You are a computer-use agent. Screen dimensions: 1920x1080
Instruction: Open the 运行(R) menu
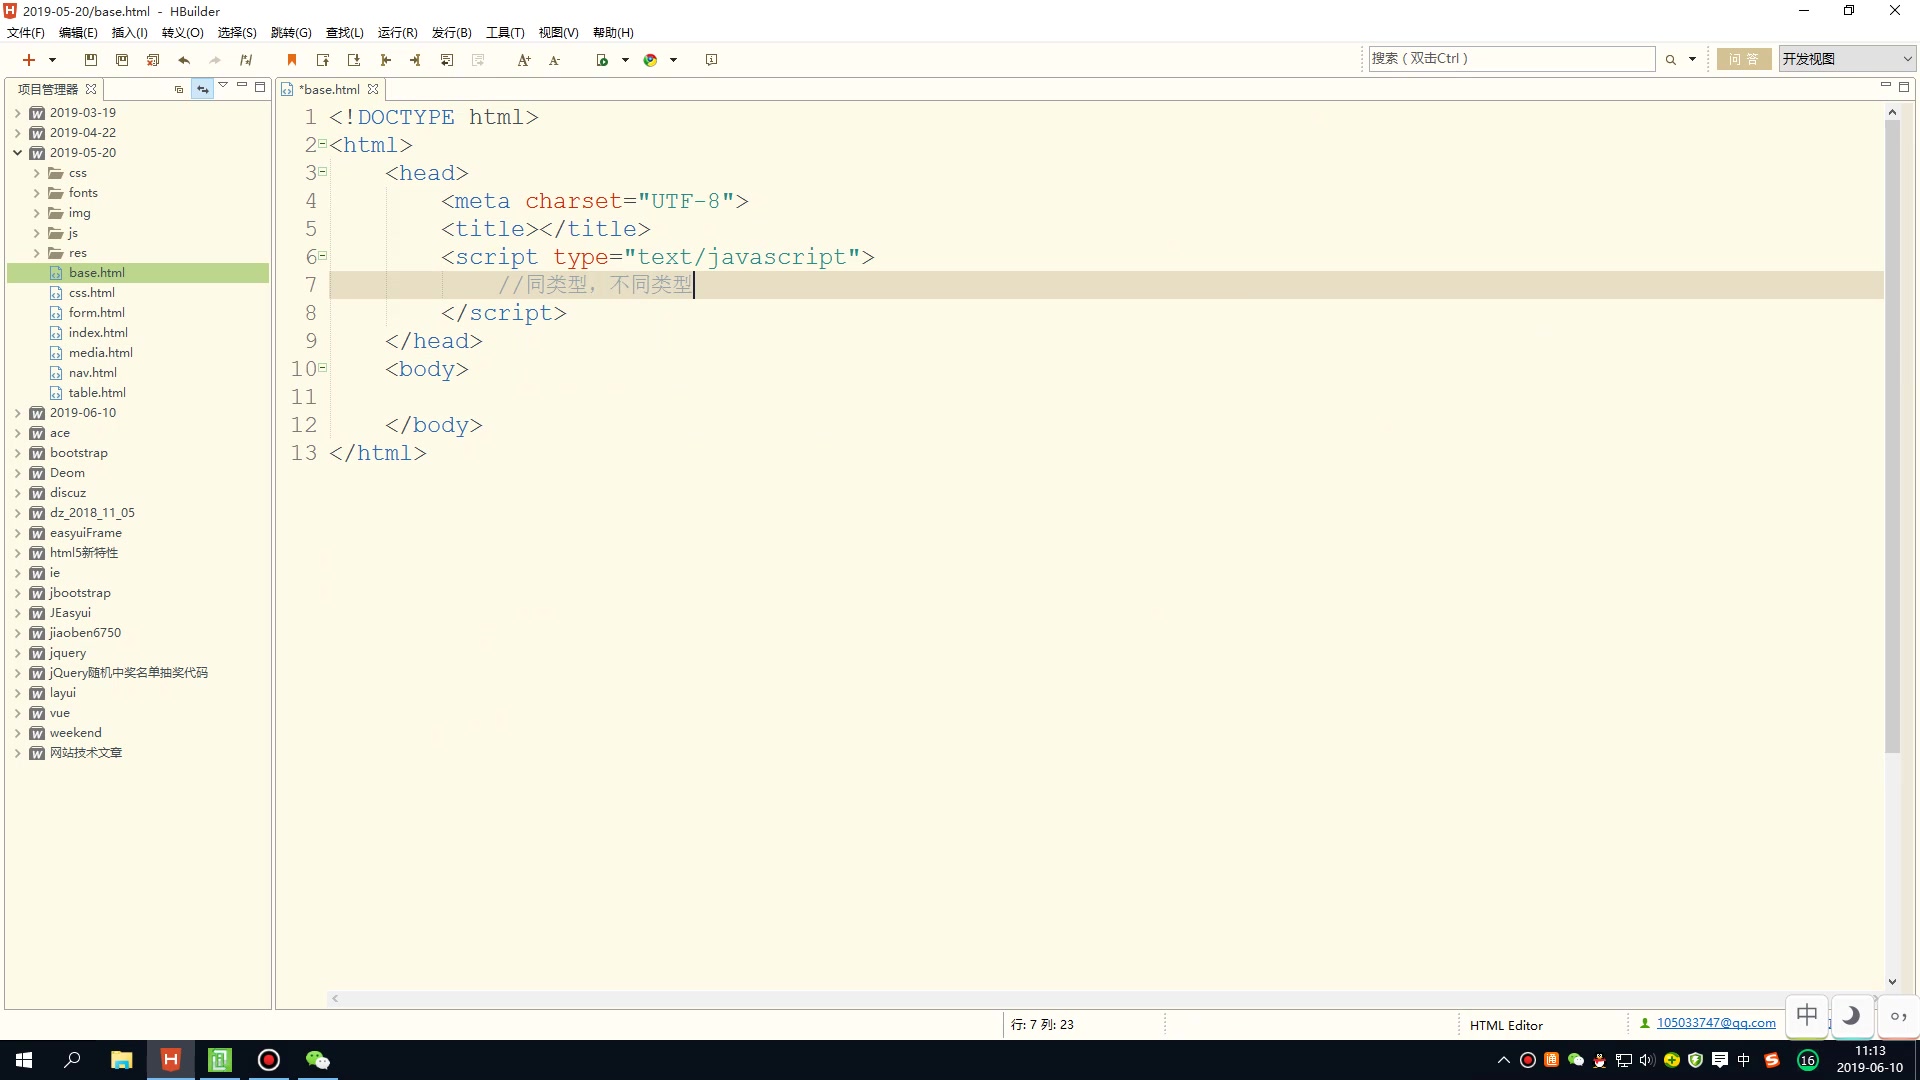tap(397, 33)
